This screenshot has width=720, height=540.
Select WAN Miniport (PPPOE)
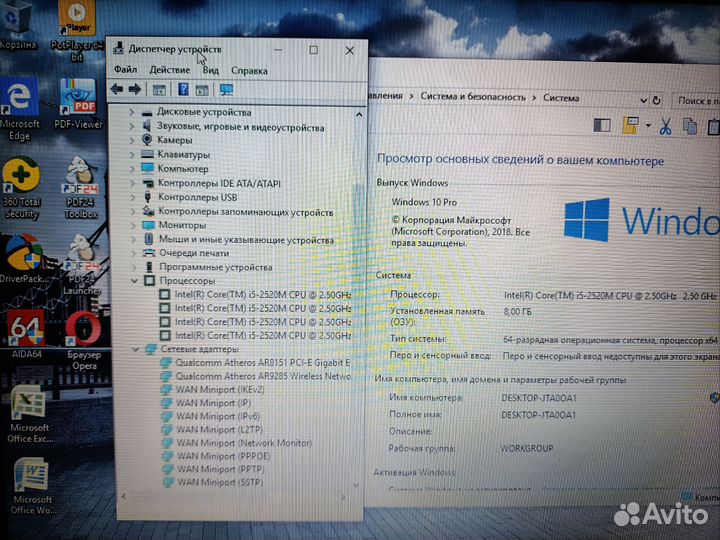[x=224, y=456]
